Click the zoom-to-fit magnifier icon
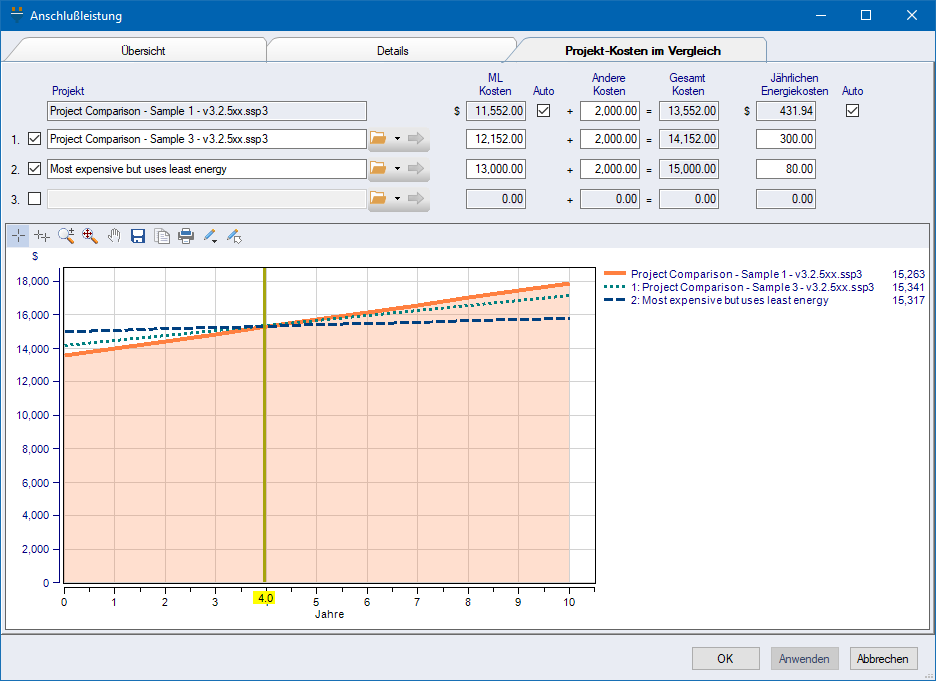Image resolution: width=936 pixels, height=681 pixels. coord(90,236)
